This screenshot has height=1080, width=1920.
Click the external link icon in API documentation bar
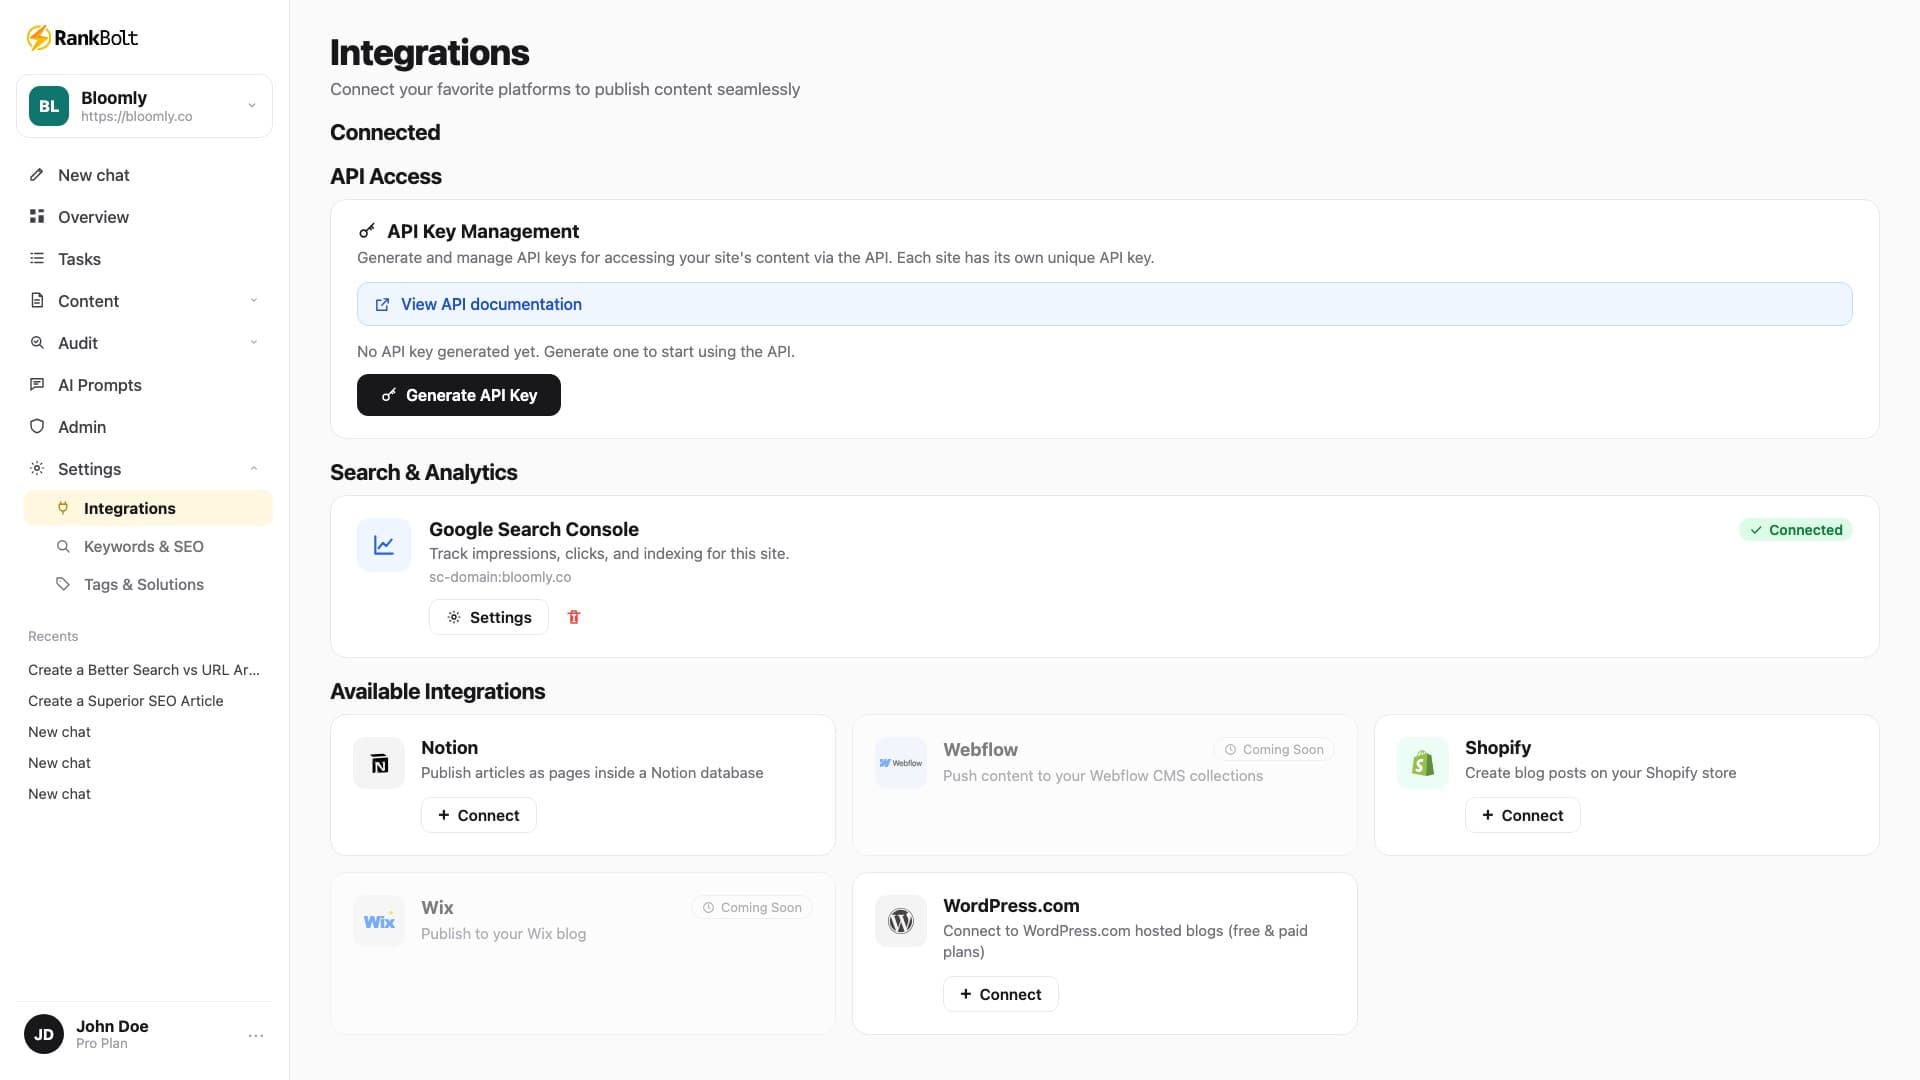(x=382, y=305)
